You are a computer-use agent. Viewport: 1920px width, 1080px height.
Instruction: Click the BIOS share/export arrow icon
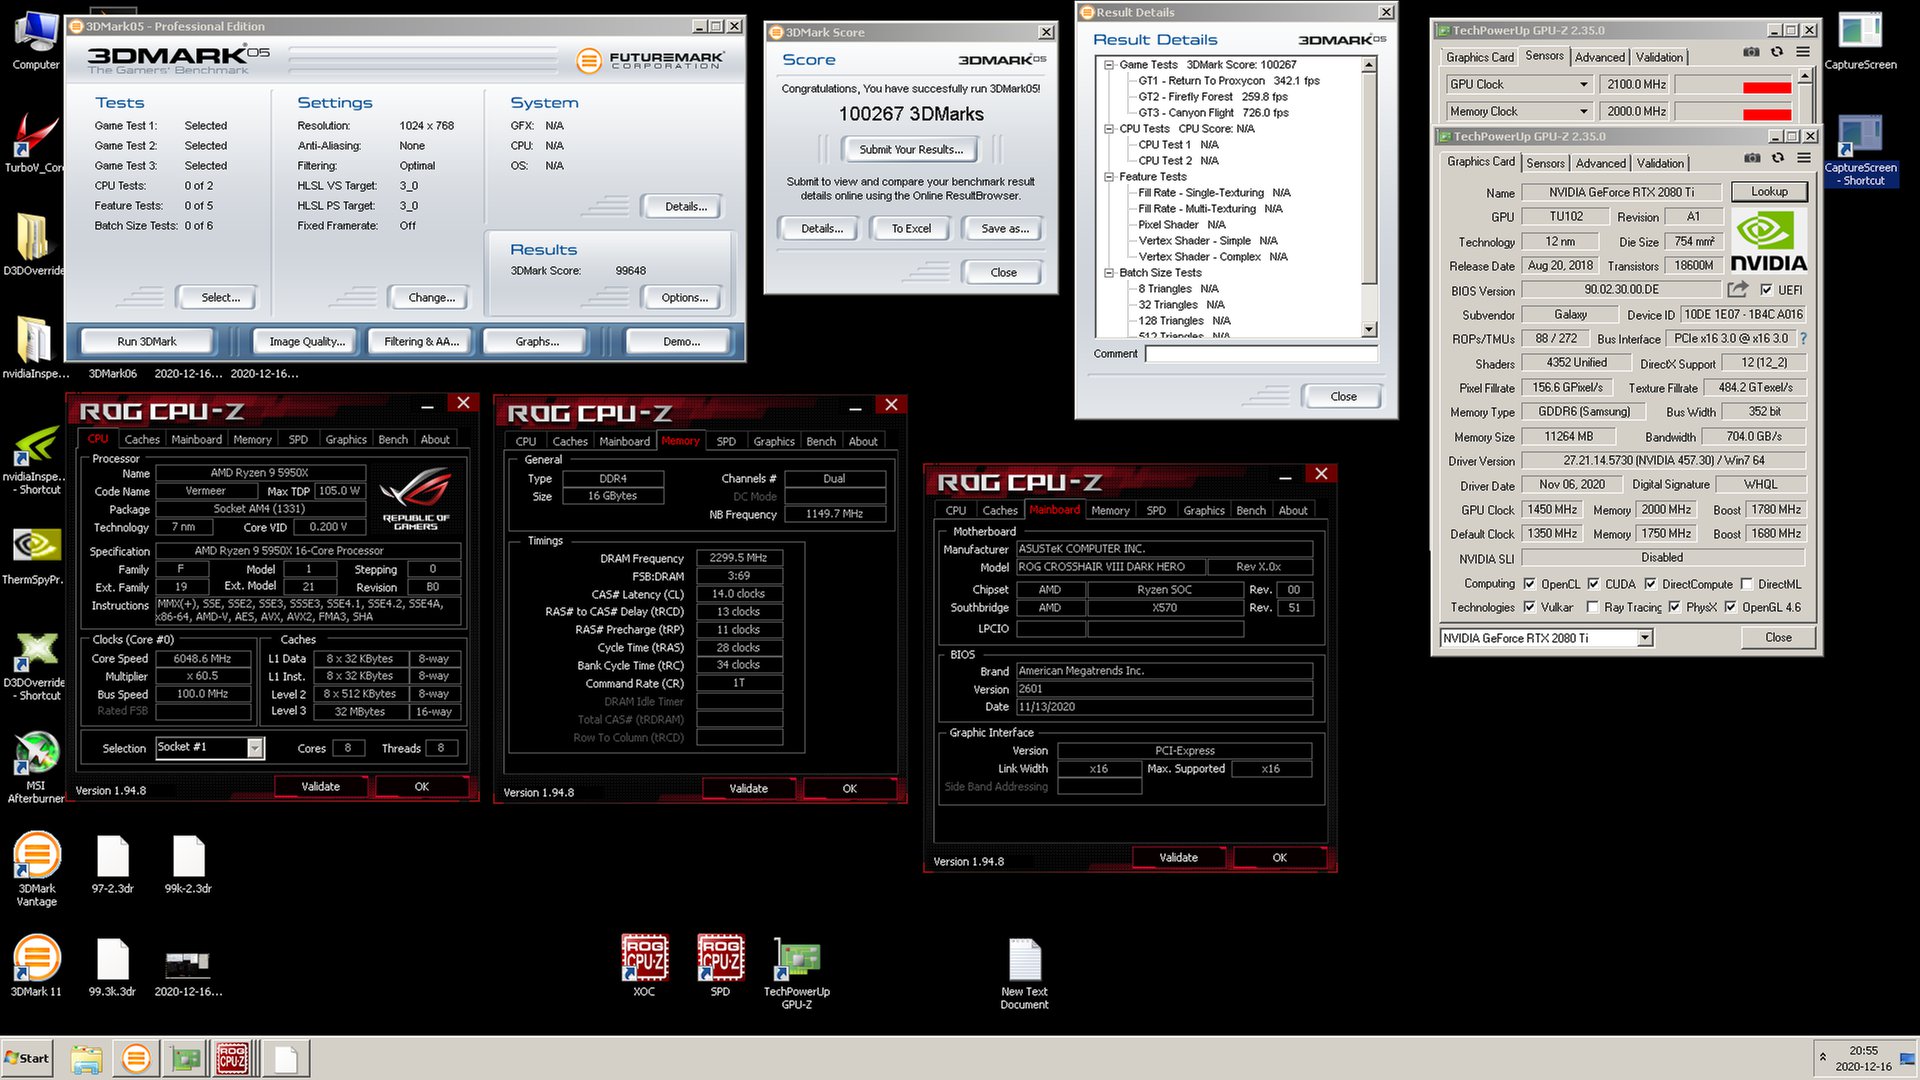pyautogui.click(x=1738, y=289)
